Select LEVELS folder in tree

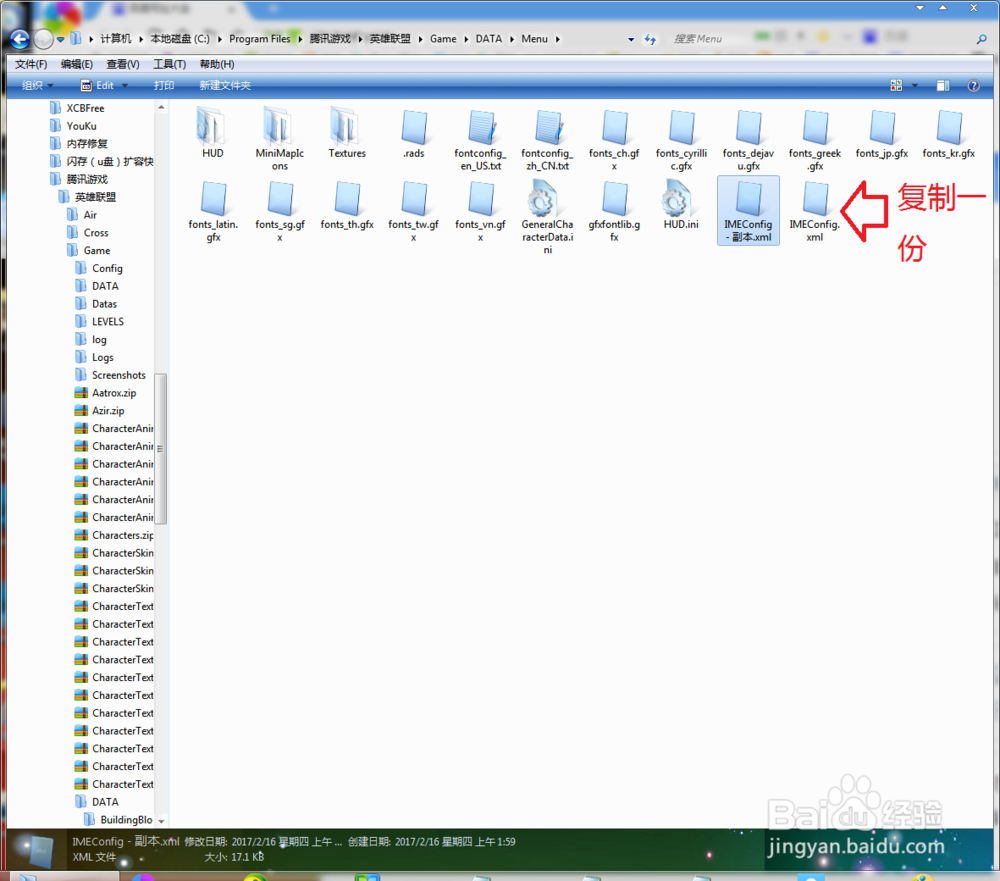[x=107, y=322]
